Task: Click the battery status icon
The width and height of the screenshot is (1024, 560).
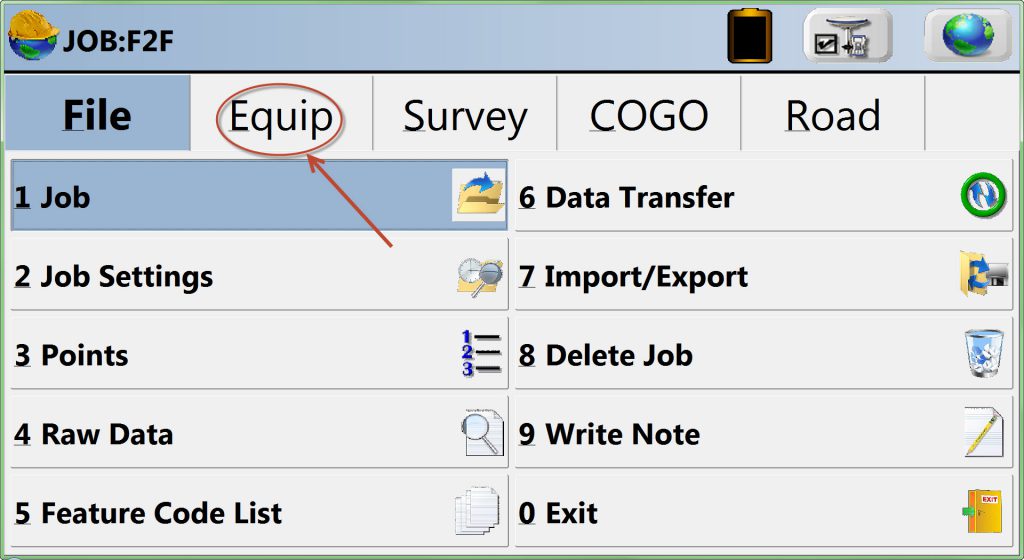Action: [750, 36]
